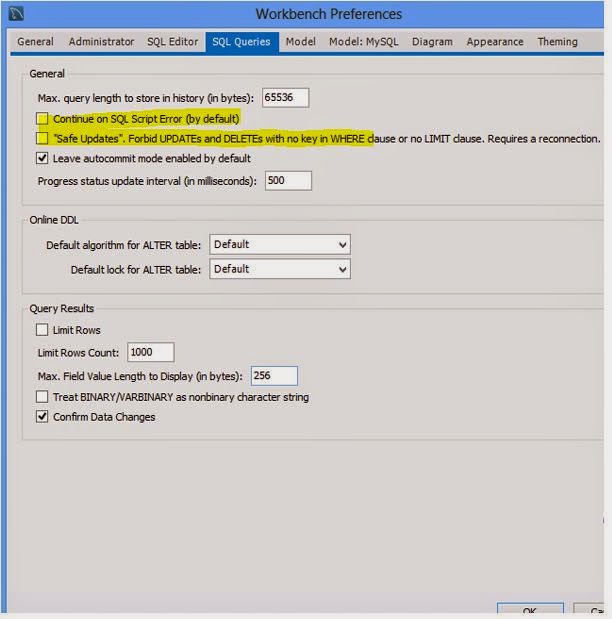Check Treat BINARY/VARBINARY as nonbinary string
Image resolution: width=612 pixels, height=619 pixels.
(x=42, y=396)
